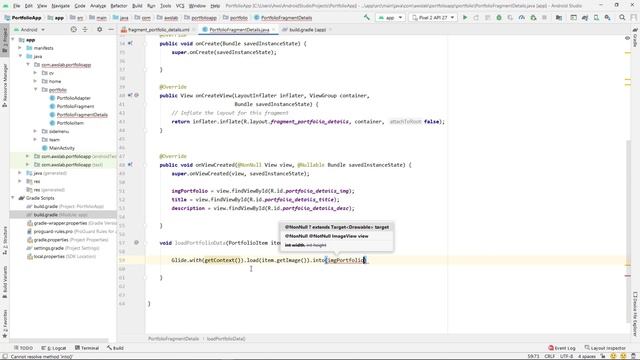Expand the sidemenu package

(x=36, y=131)
